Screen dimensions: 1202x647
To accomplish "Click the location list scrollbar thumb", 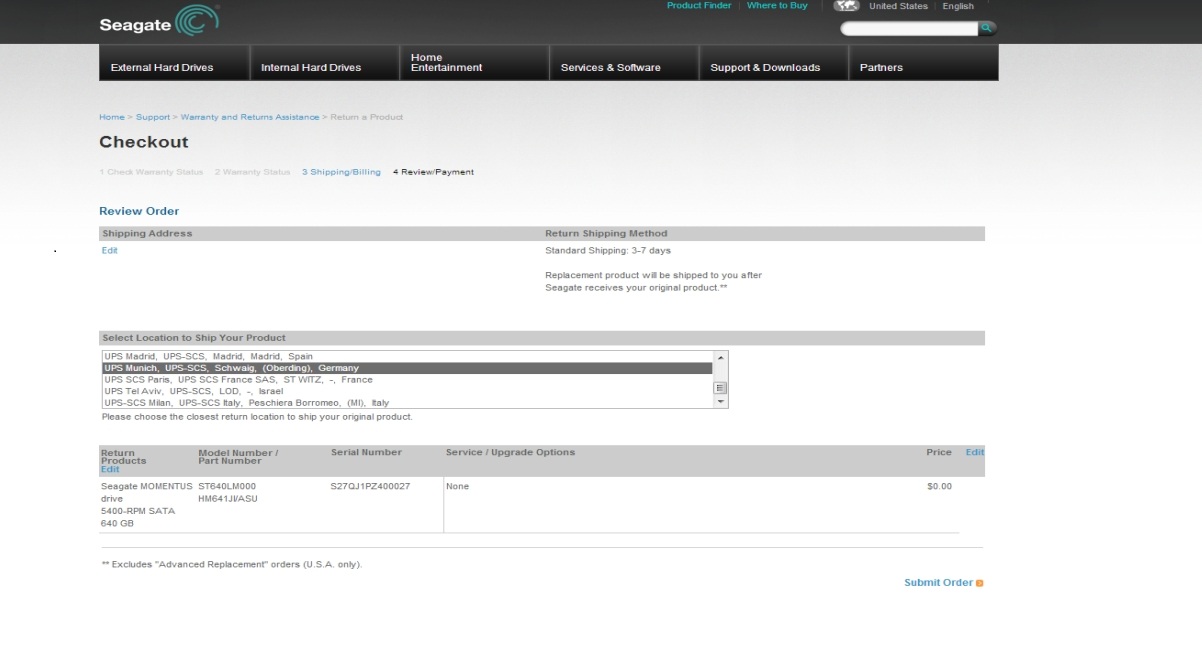I will coord(720,388).
